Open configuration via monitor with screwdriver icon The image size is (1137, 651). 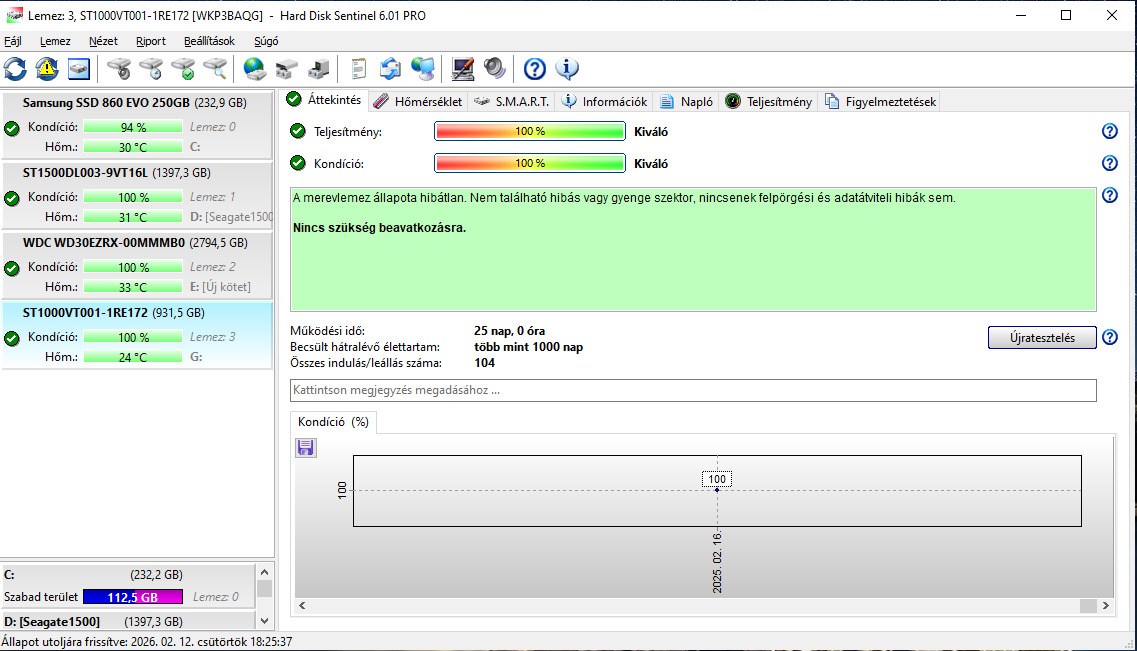pos(463,69)
